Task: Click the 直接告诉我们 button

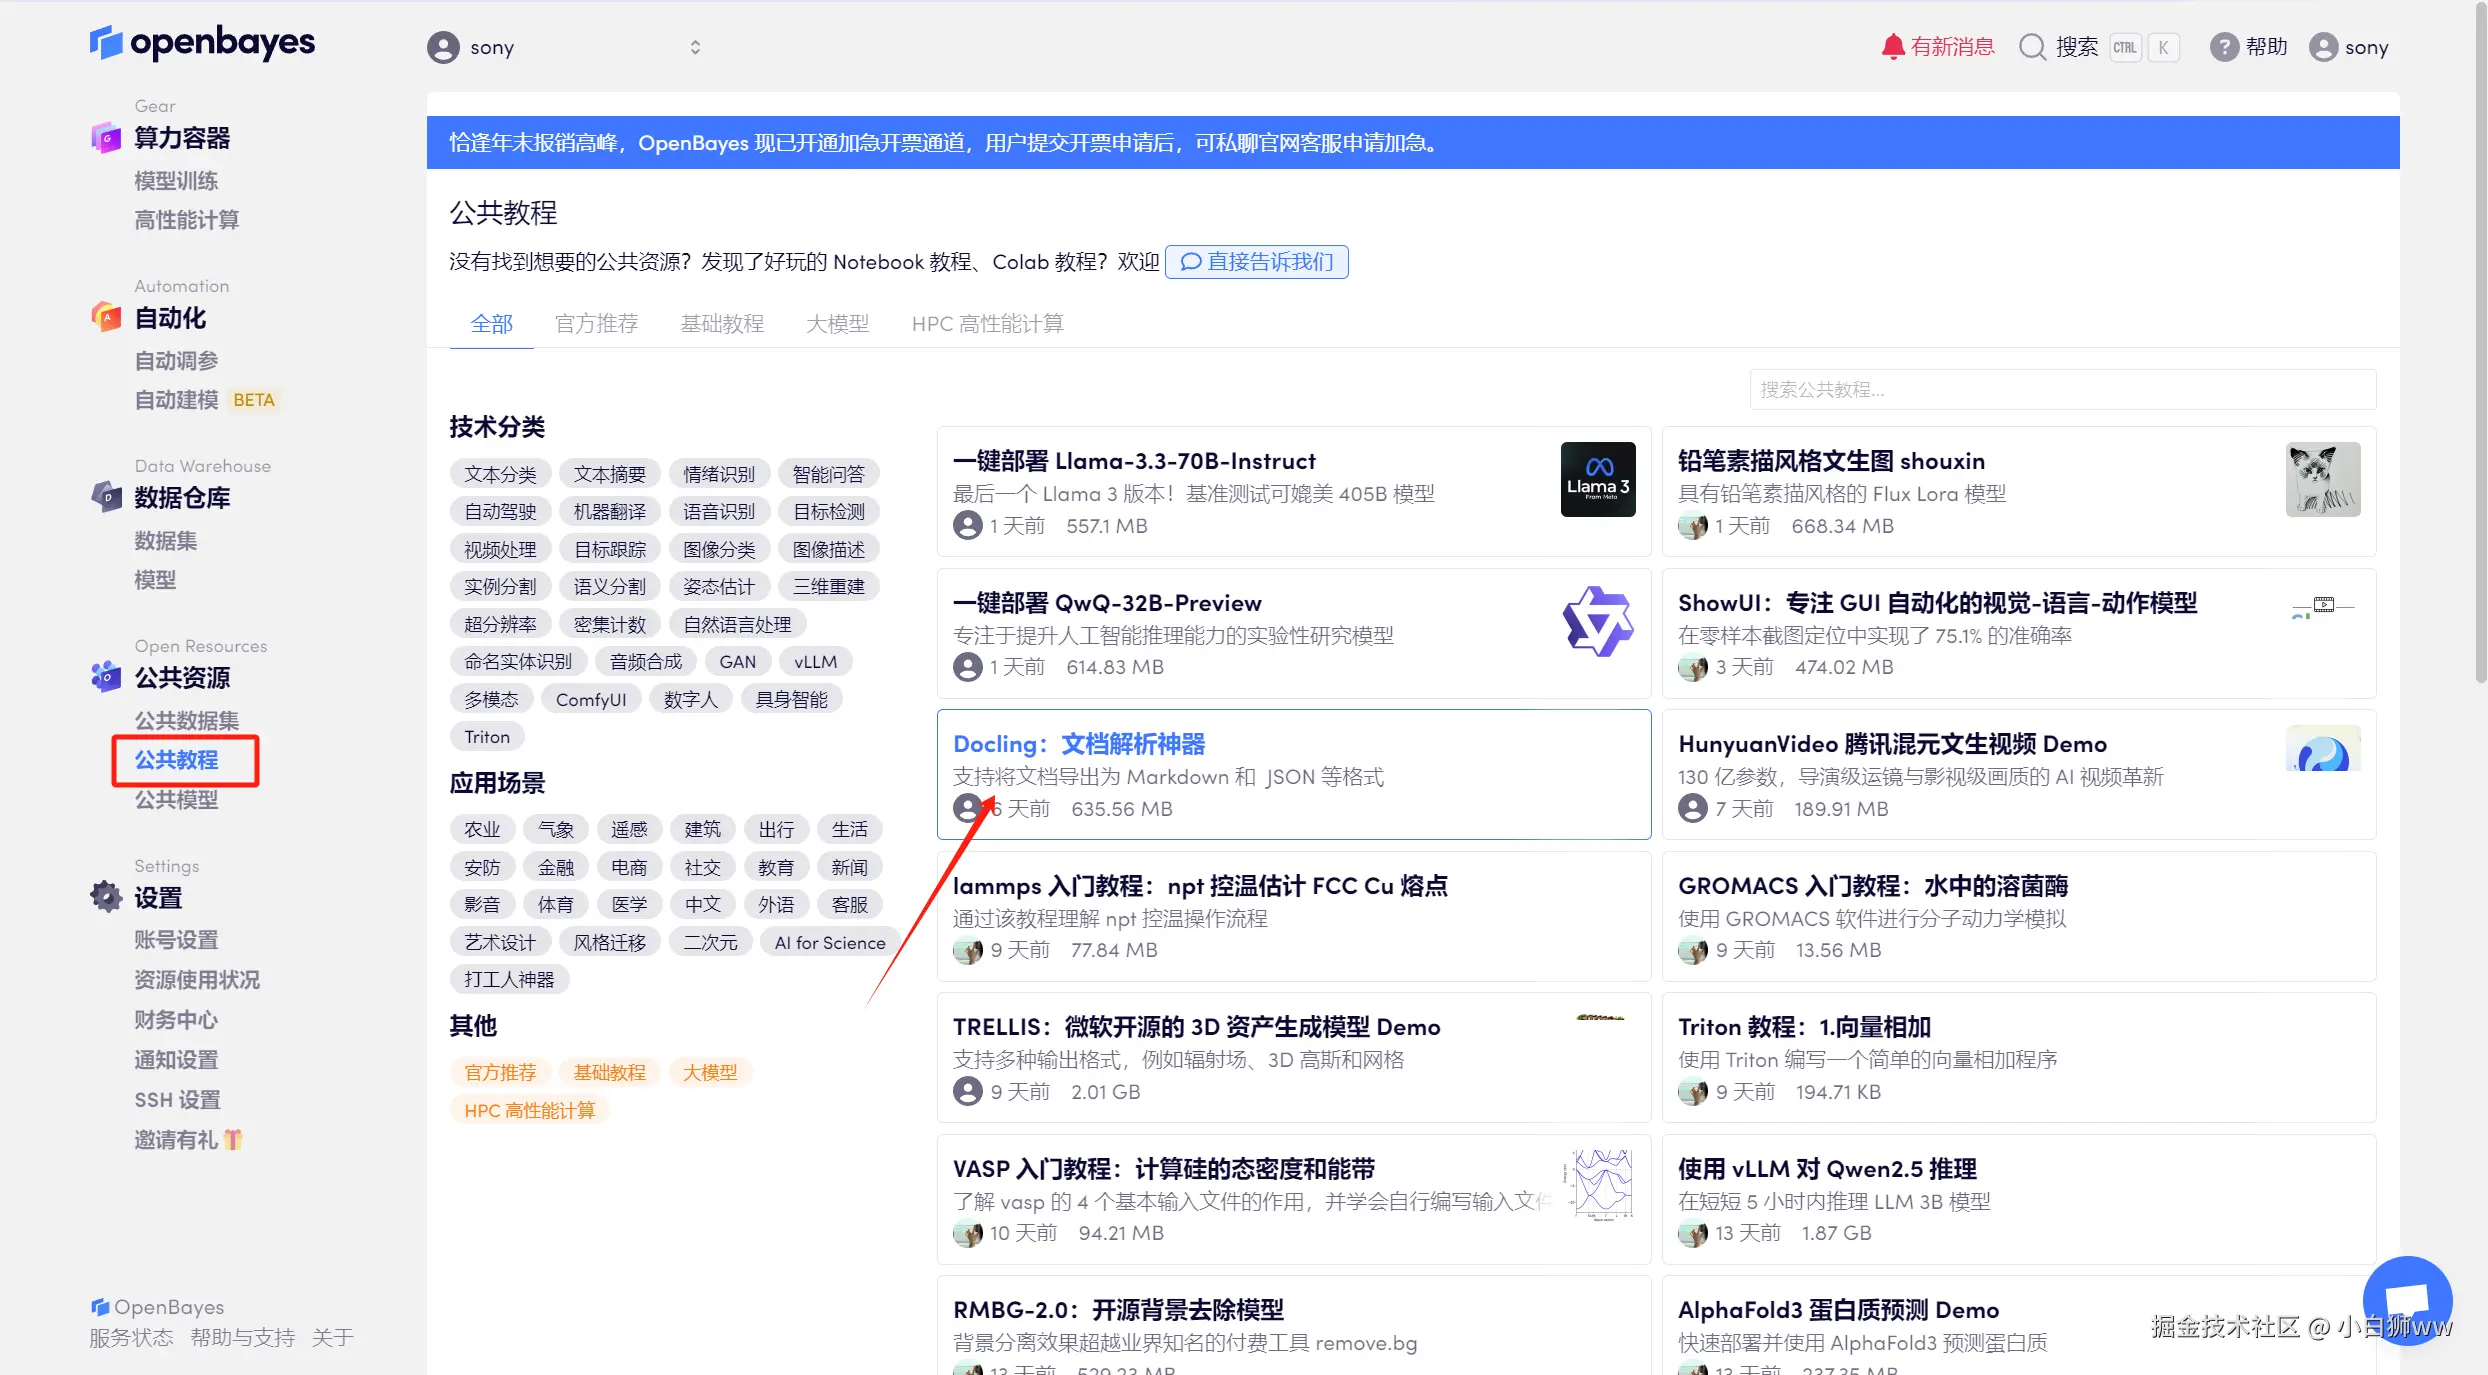Action: point(1257,262)
